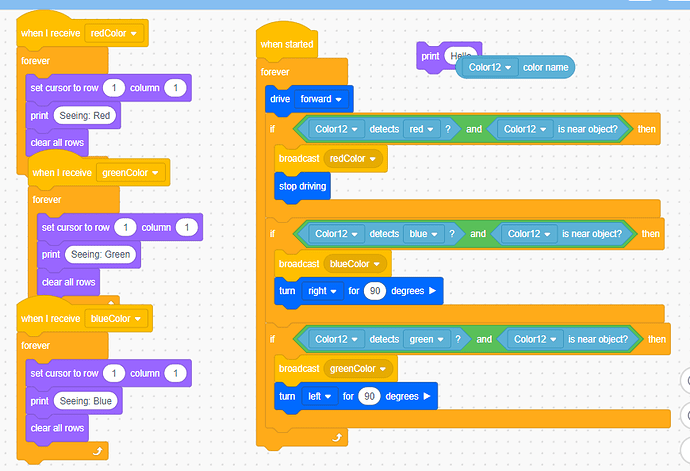Open the blueColor dropdown in when I receive hat
Screen dimensions: 690x471
pyautogui.click(x=116, y=319)
